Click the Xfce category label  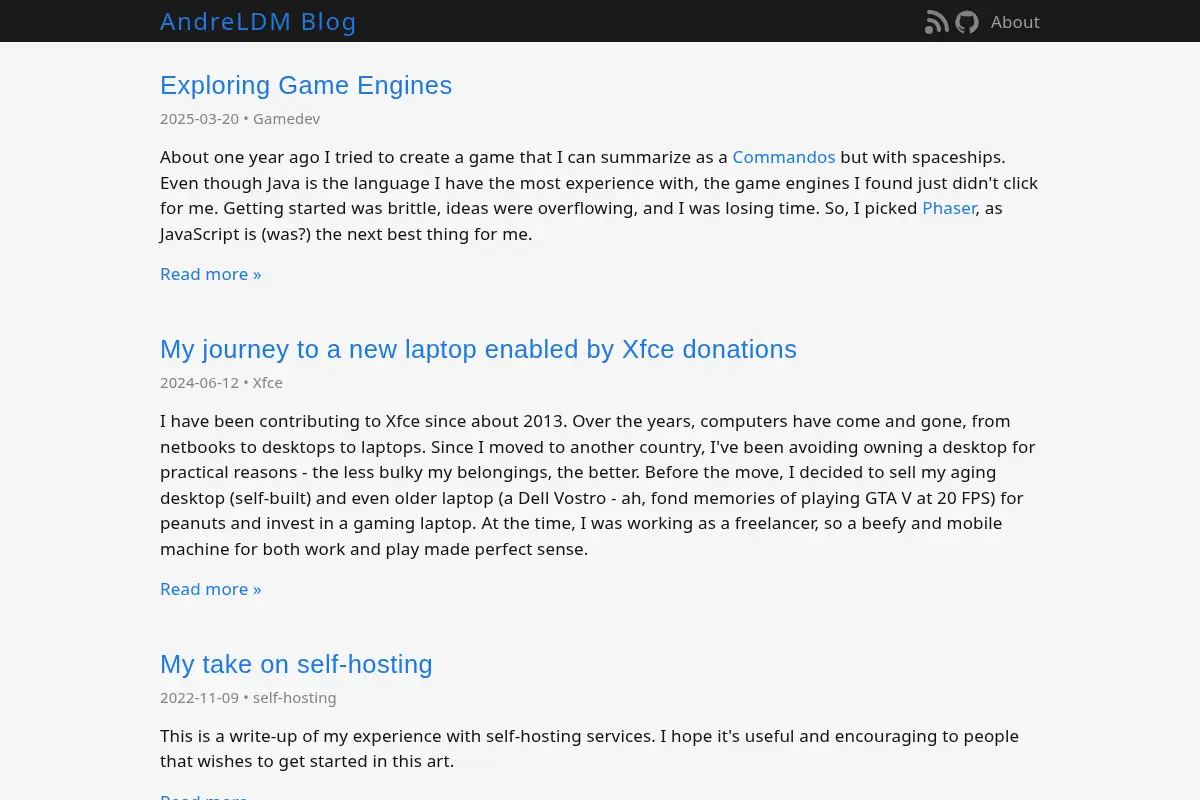coord(267,383)
